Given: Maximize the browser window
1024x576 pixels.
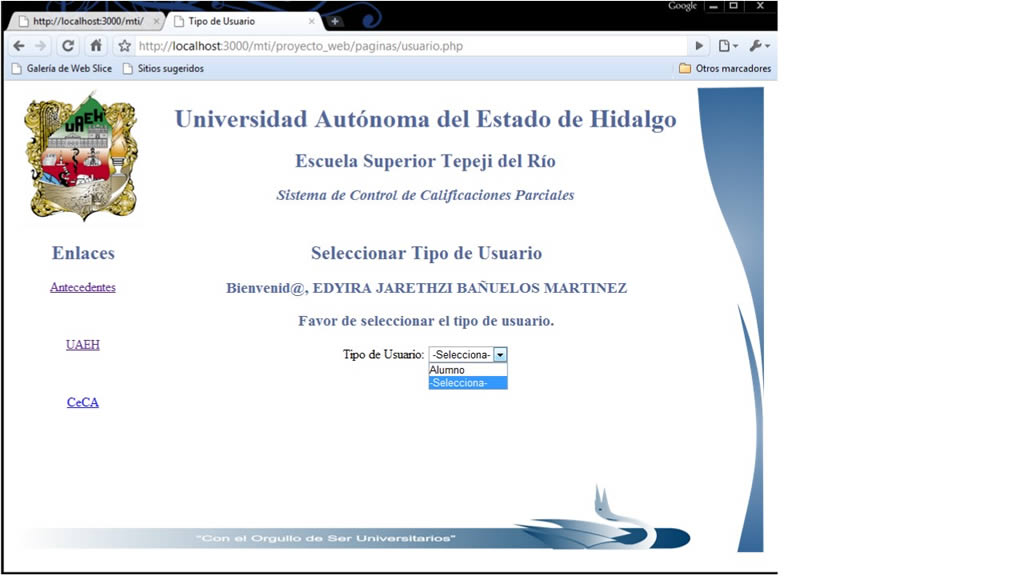Looking at the screenshot, I should click(733, 6).
